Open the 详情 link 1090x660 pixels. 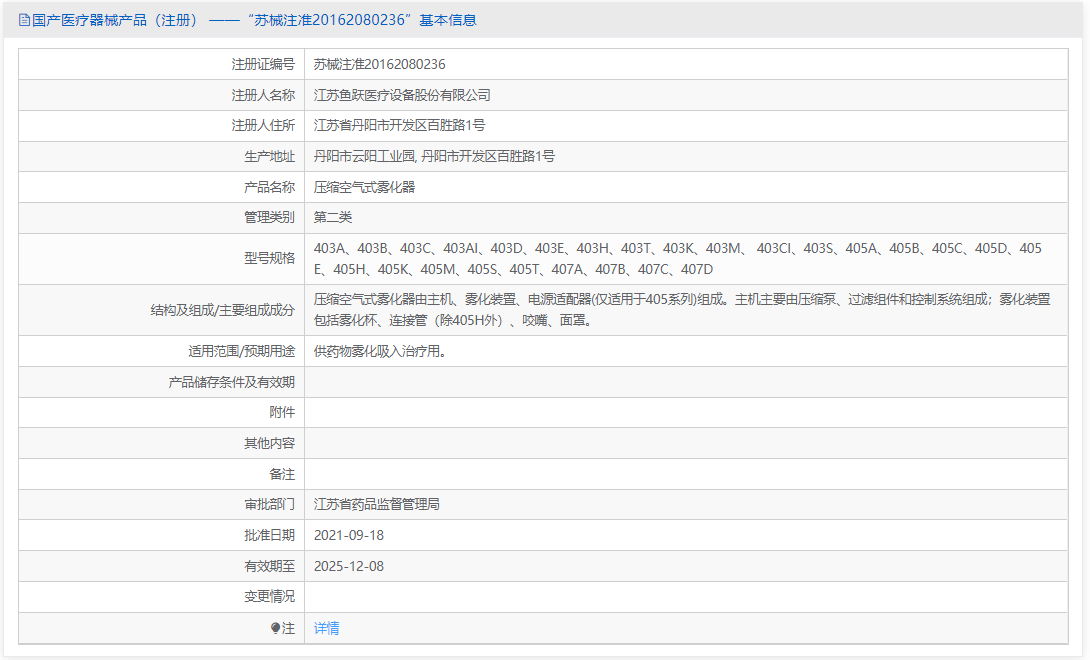(x=327, y=627)
